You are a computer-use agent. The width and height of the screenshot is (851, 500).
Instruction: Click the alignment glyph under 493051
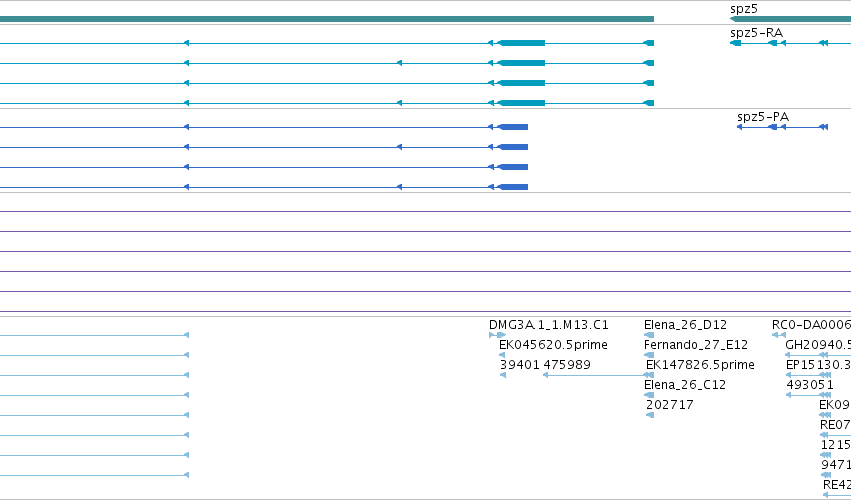pos(808,395)
